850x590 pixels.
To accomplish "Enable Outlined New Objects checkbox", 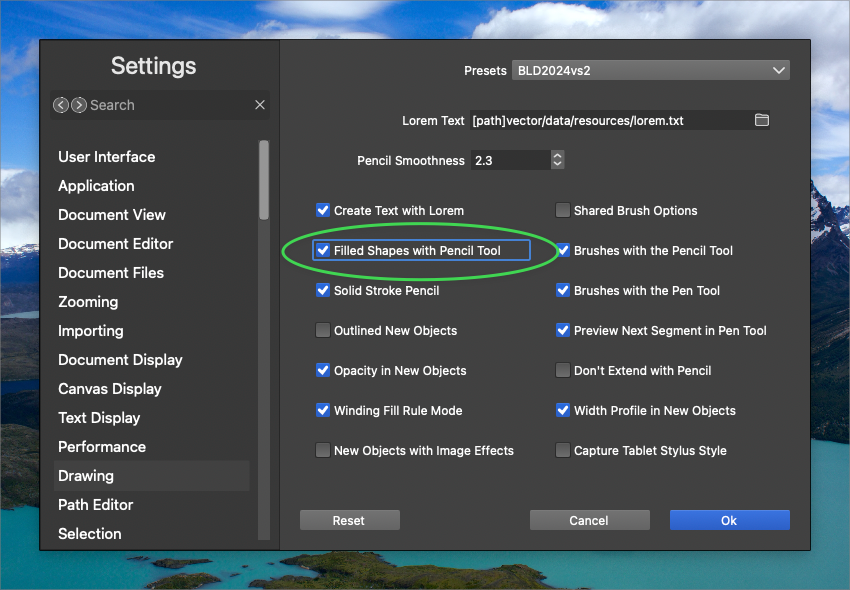I will [x=323, y=331].
